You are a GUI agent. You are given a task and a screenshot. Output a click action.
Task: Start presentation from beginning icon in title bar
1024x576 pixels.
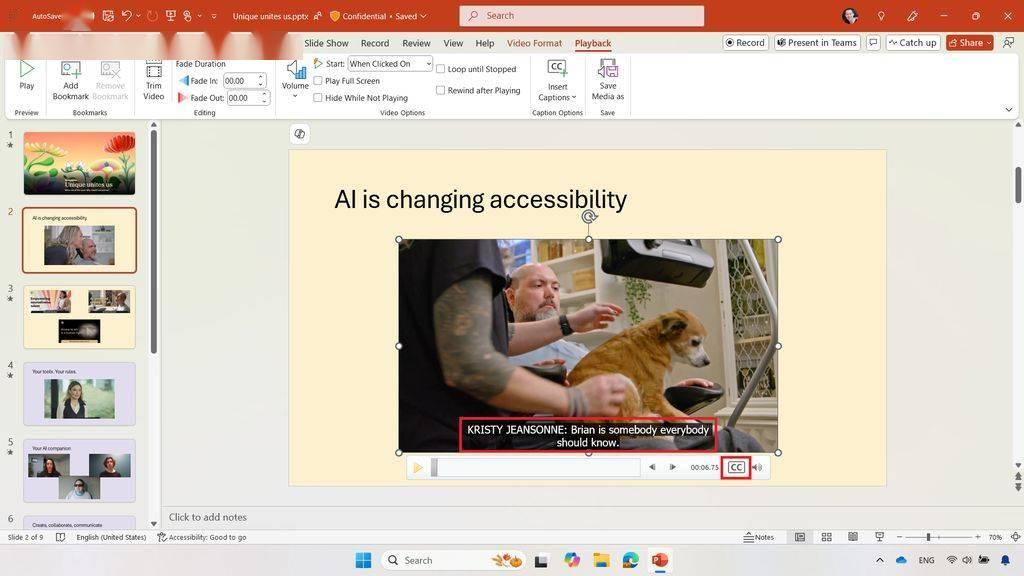point(170,16)
